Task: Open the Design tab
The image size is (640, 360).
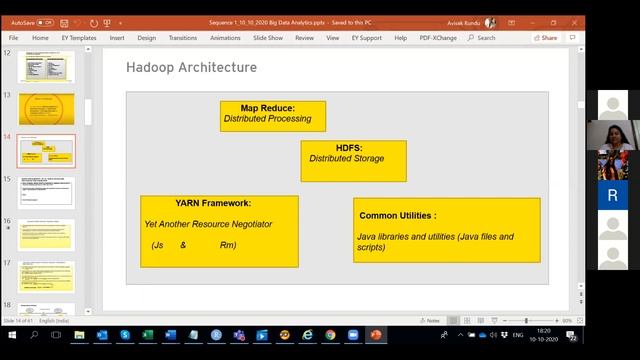Action: tap(147, 38)
